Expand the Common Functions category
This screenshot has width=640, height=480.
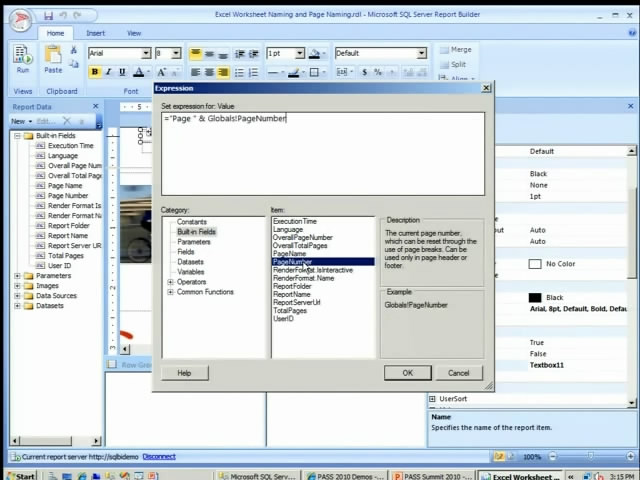coord(171,292)
